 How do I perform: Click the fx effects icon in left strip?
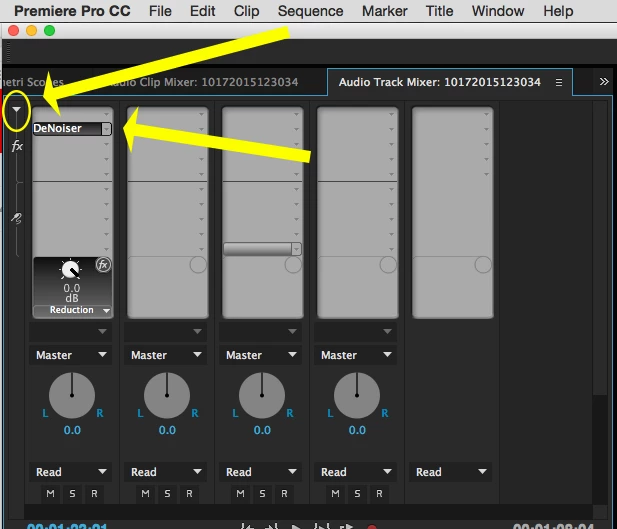tap(17, 146)
